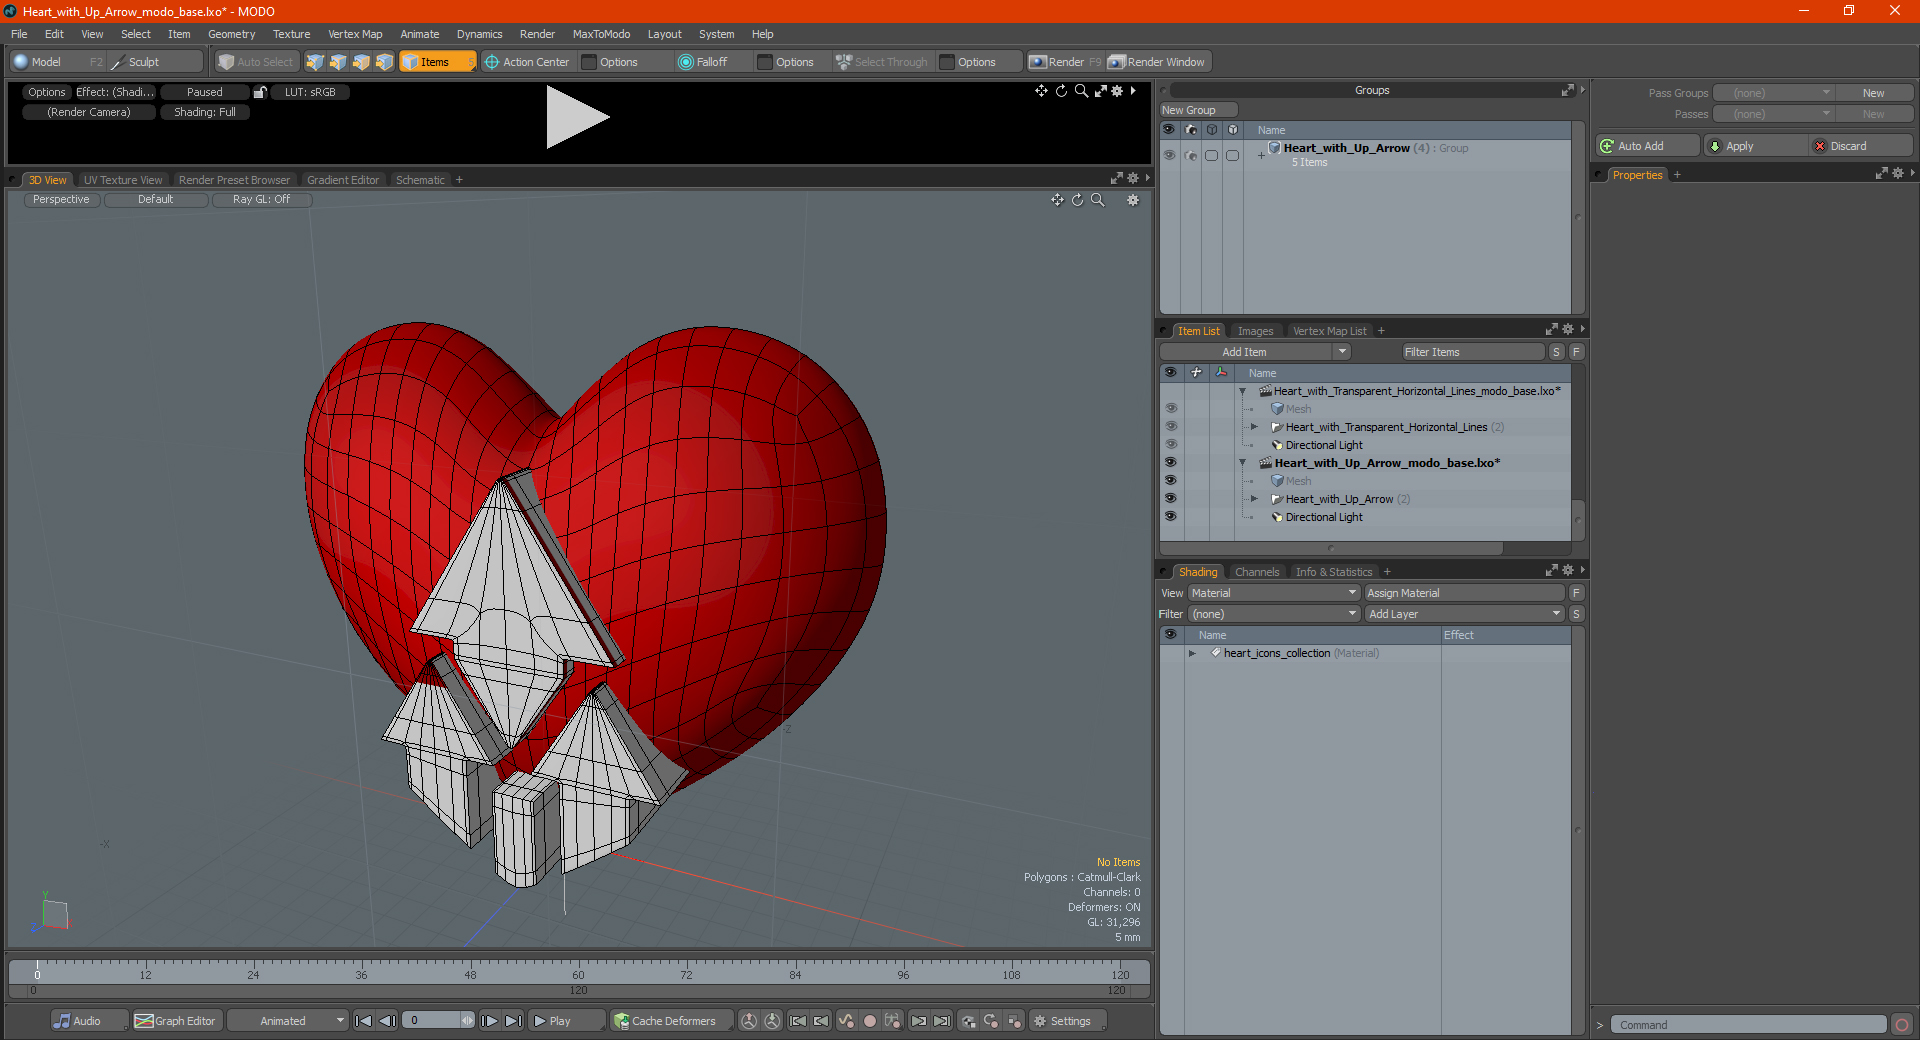Select Edges selection mode cube icon
Viewport: 1920px width, 1040px height.
(338, 62)
